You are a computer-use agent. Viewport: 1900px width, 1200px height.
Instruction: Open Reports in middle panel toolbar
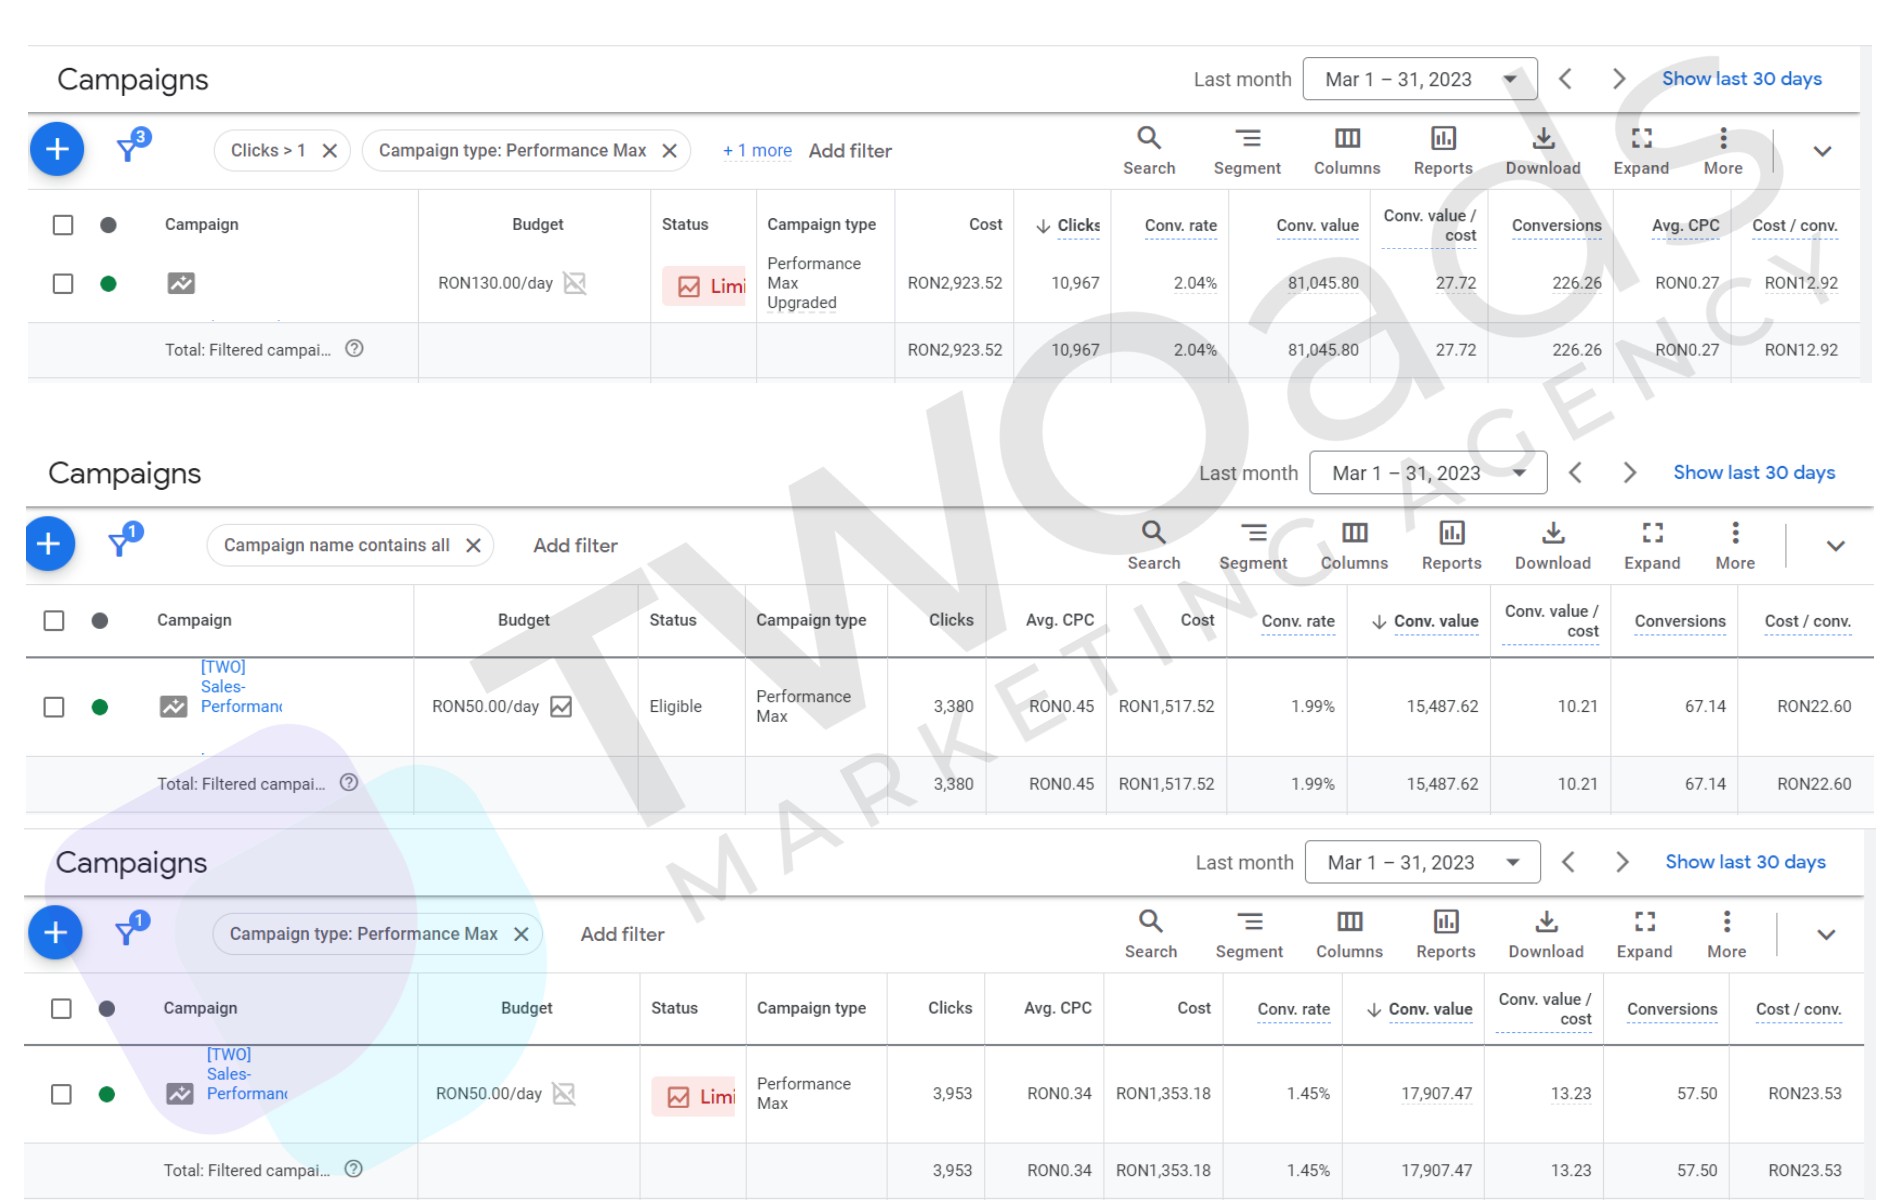coord(1452,546)
